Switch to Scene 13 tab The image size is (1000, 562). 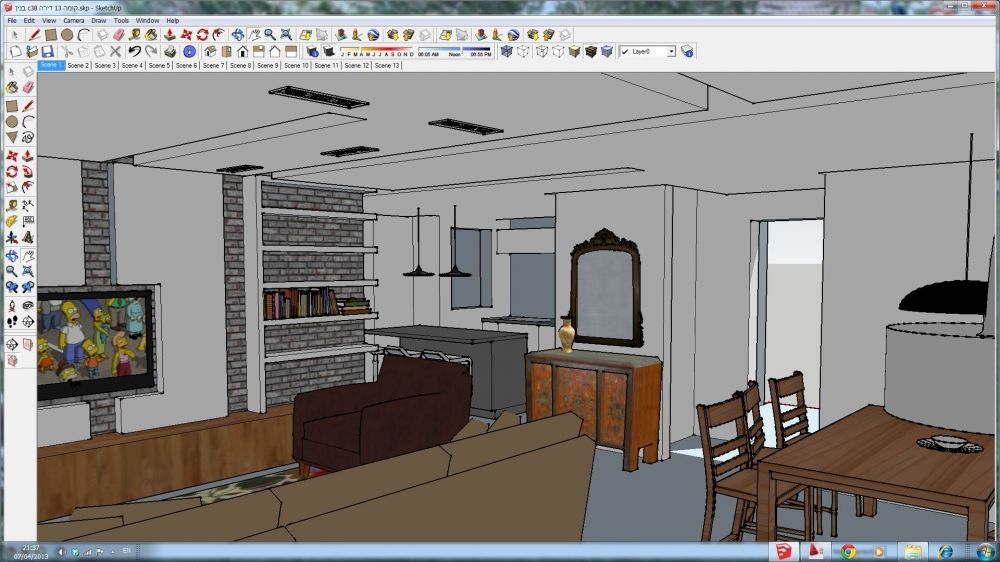tap(387, 65)
